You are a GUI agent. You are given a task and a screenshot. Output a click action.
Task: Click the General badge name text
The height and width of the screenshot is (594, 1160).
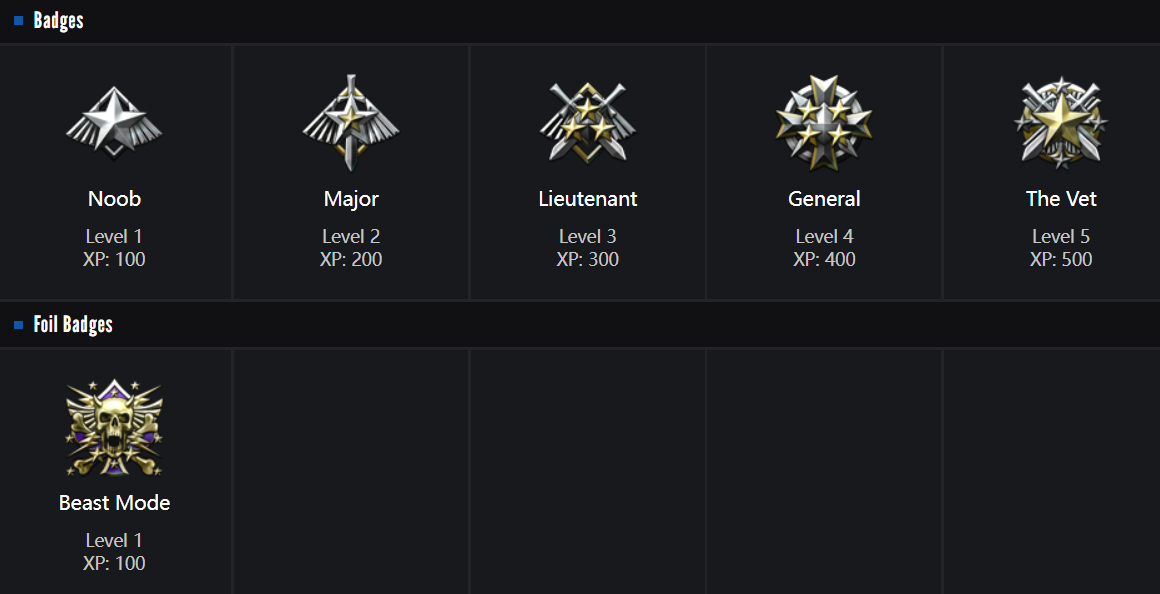[824, 199]
